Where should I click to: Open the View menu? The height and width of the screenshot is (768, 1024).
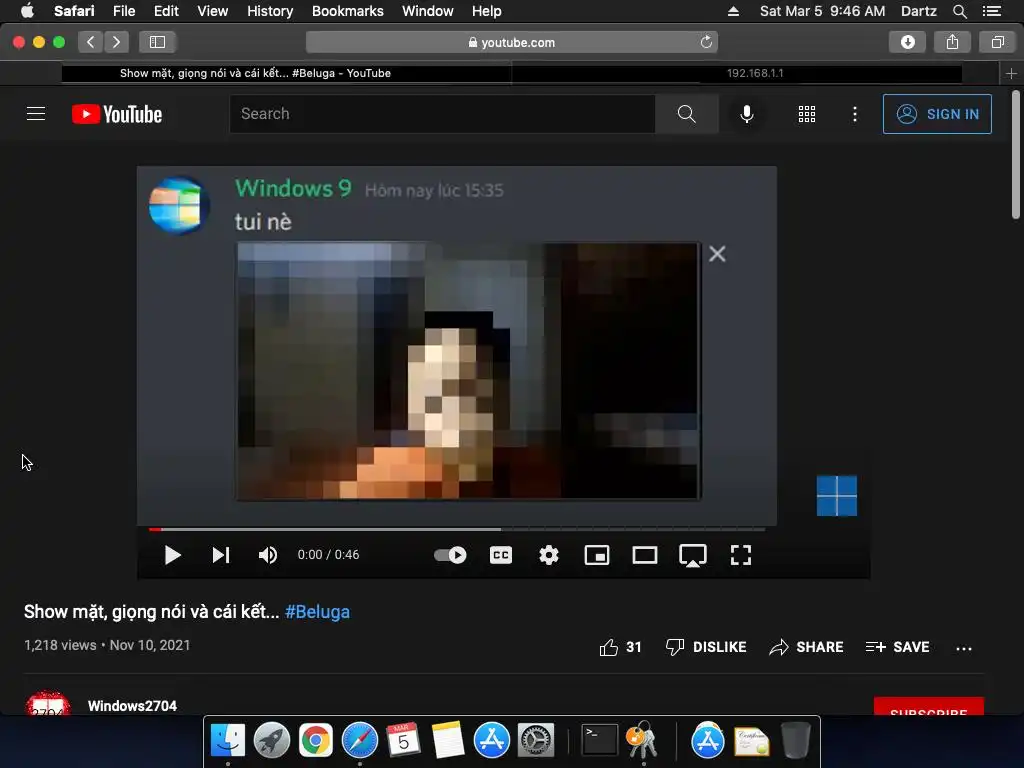pos(213,11)
